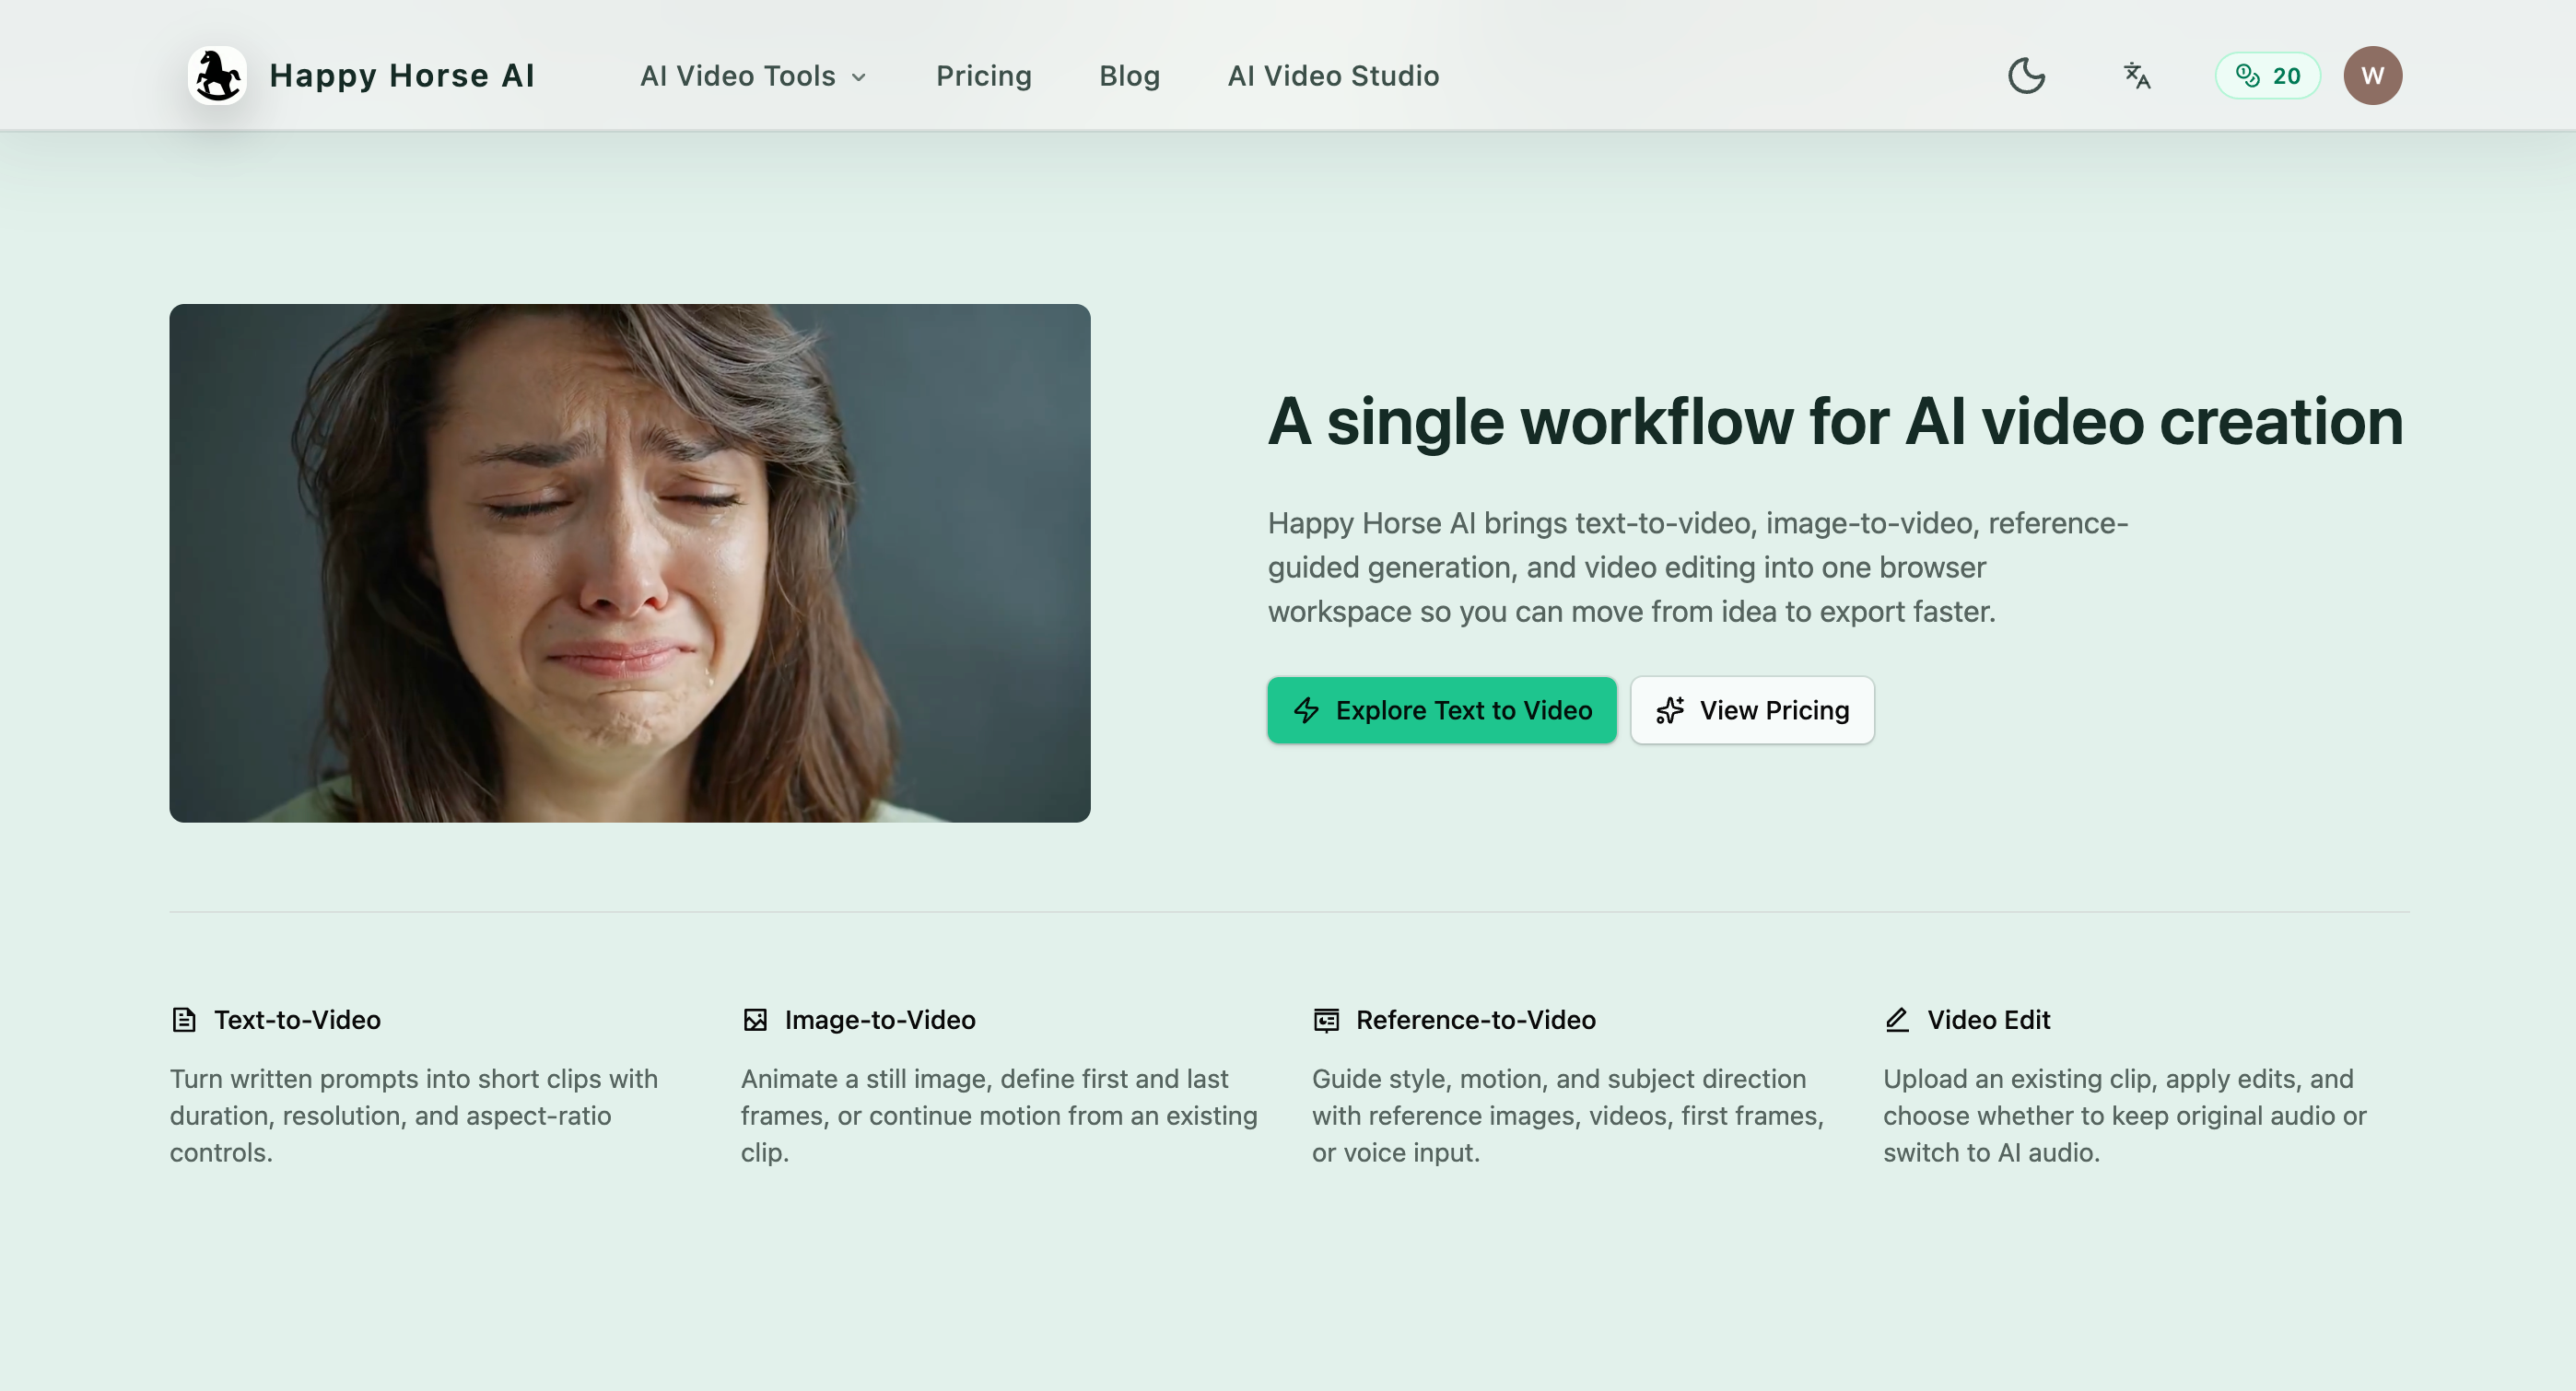Viewport: 2576px width, 1391px height.
Task: Expand the AI Video Tools dropdown
Action: tap(738, 76)
